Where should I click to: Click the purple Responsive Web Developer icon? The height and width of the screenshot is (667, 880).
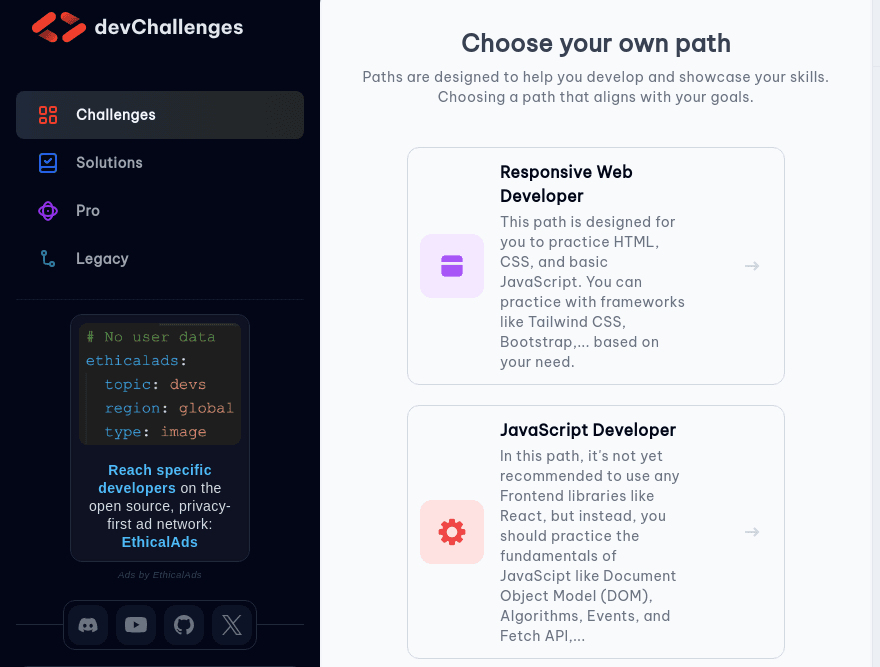point(452,266)
